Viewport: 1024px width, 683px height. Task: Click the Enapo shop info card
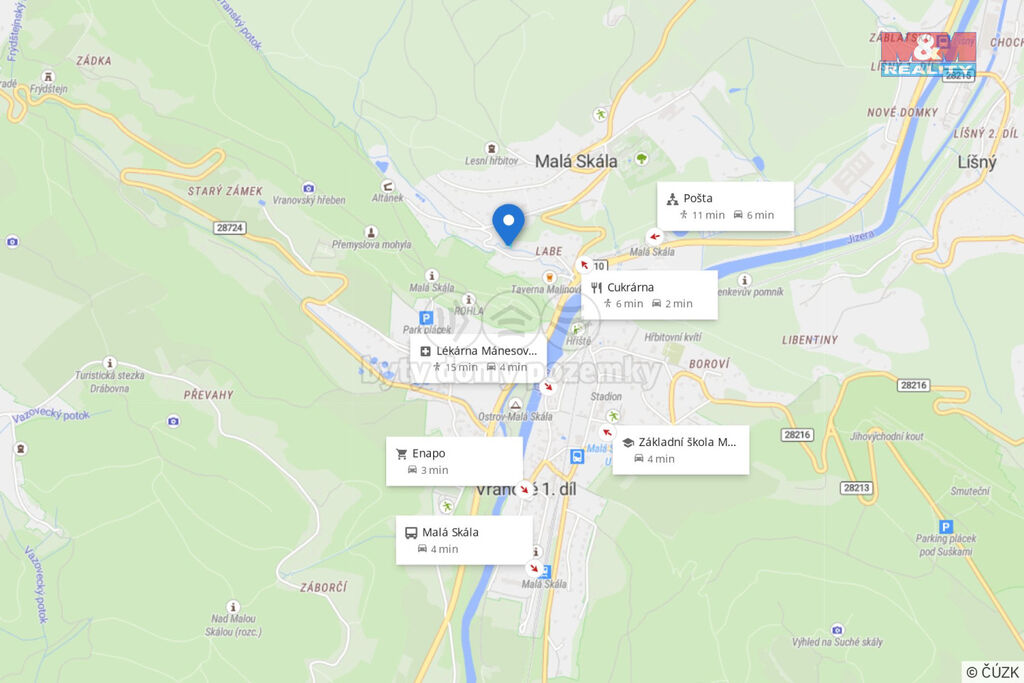[454, 461]
